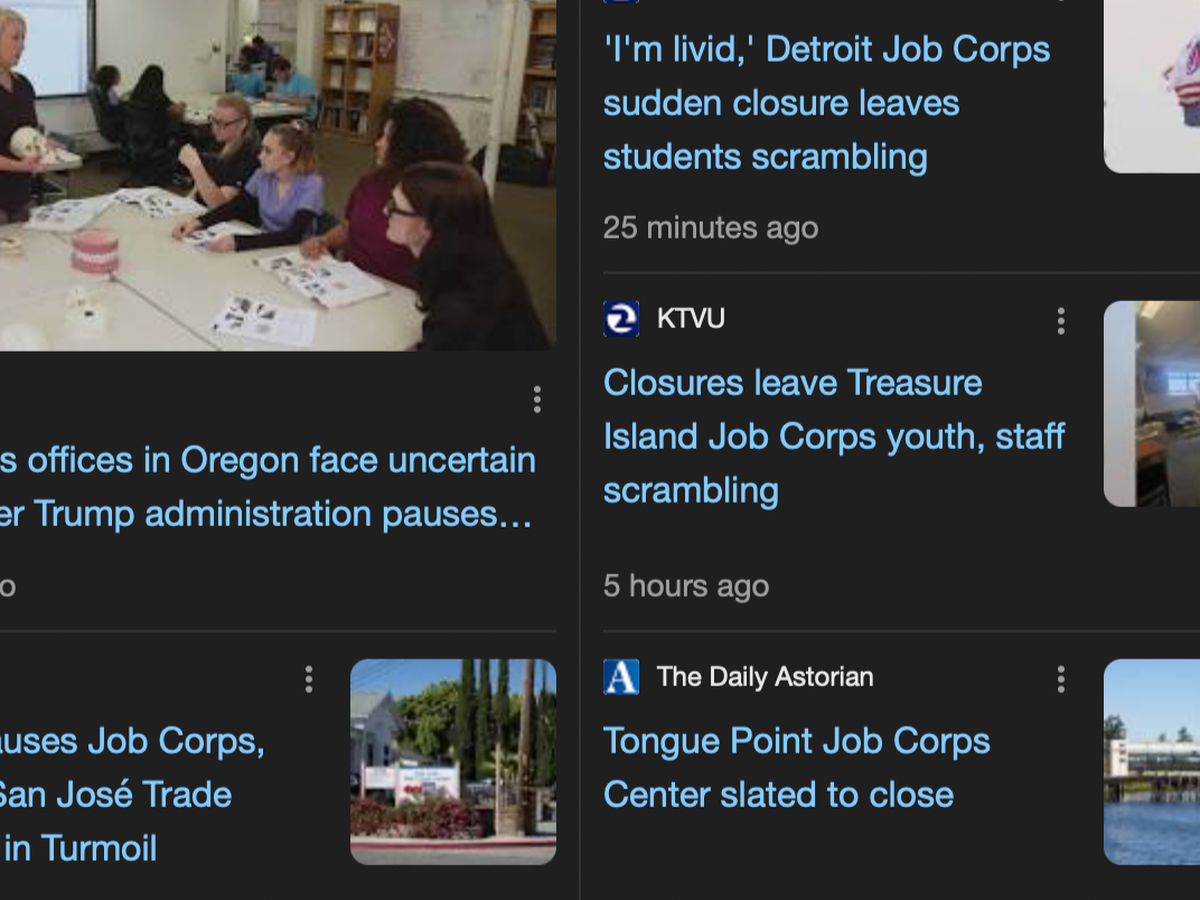Open the Tongue Point Job Corps Center headline
This screenshot has height=900, width=1200.
(796, 768)
